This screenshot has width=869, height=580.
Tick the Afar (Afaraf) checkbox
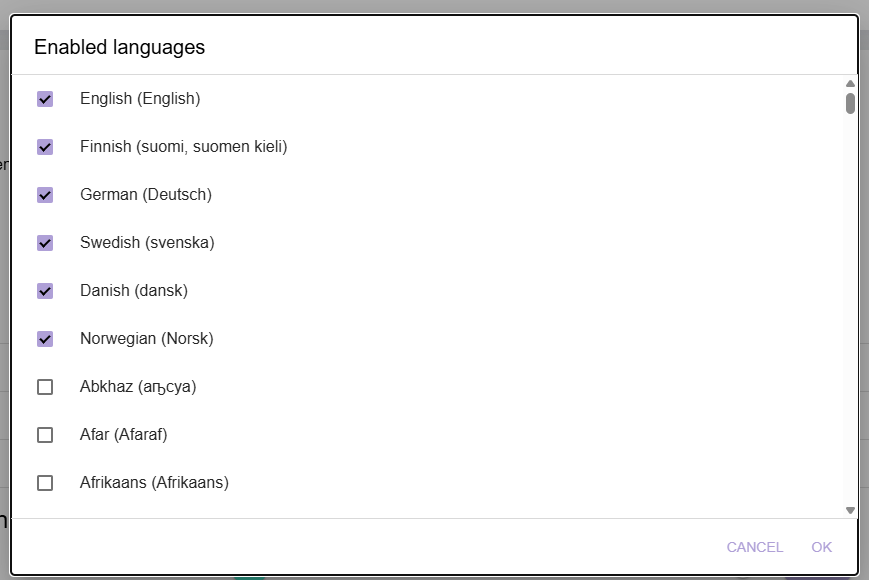click(45, 435)
